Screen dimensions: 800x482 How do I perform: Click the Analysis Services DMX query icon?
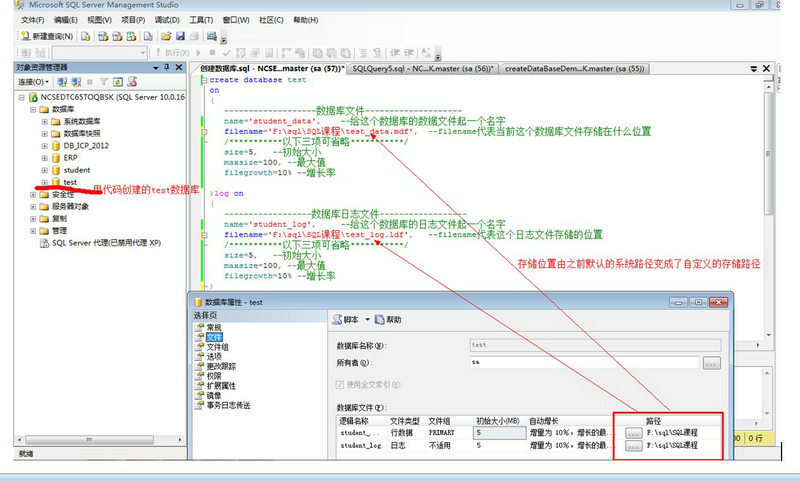[117, 36]
